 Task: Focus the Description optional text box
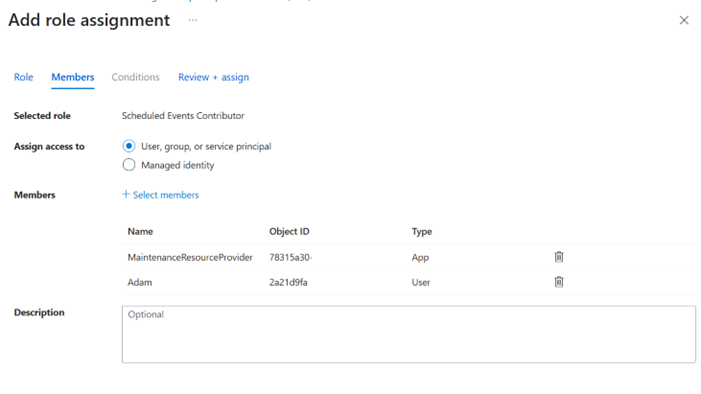coord(409,334)
